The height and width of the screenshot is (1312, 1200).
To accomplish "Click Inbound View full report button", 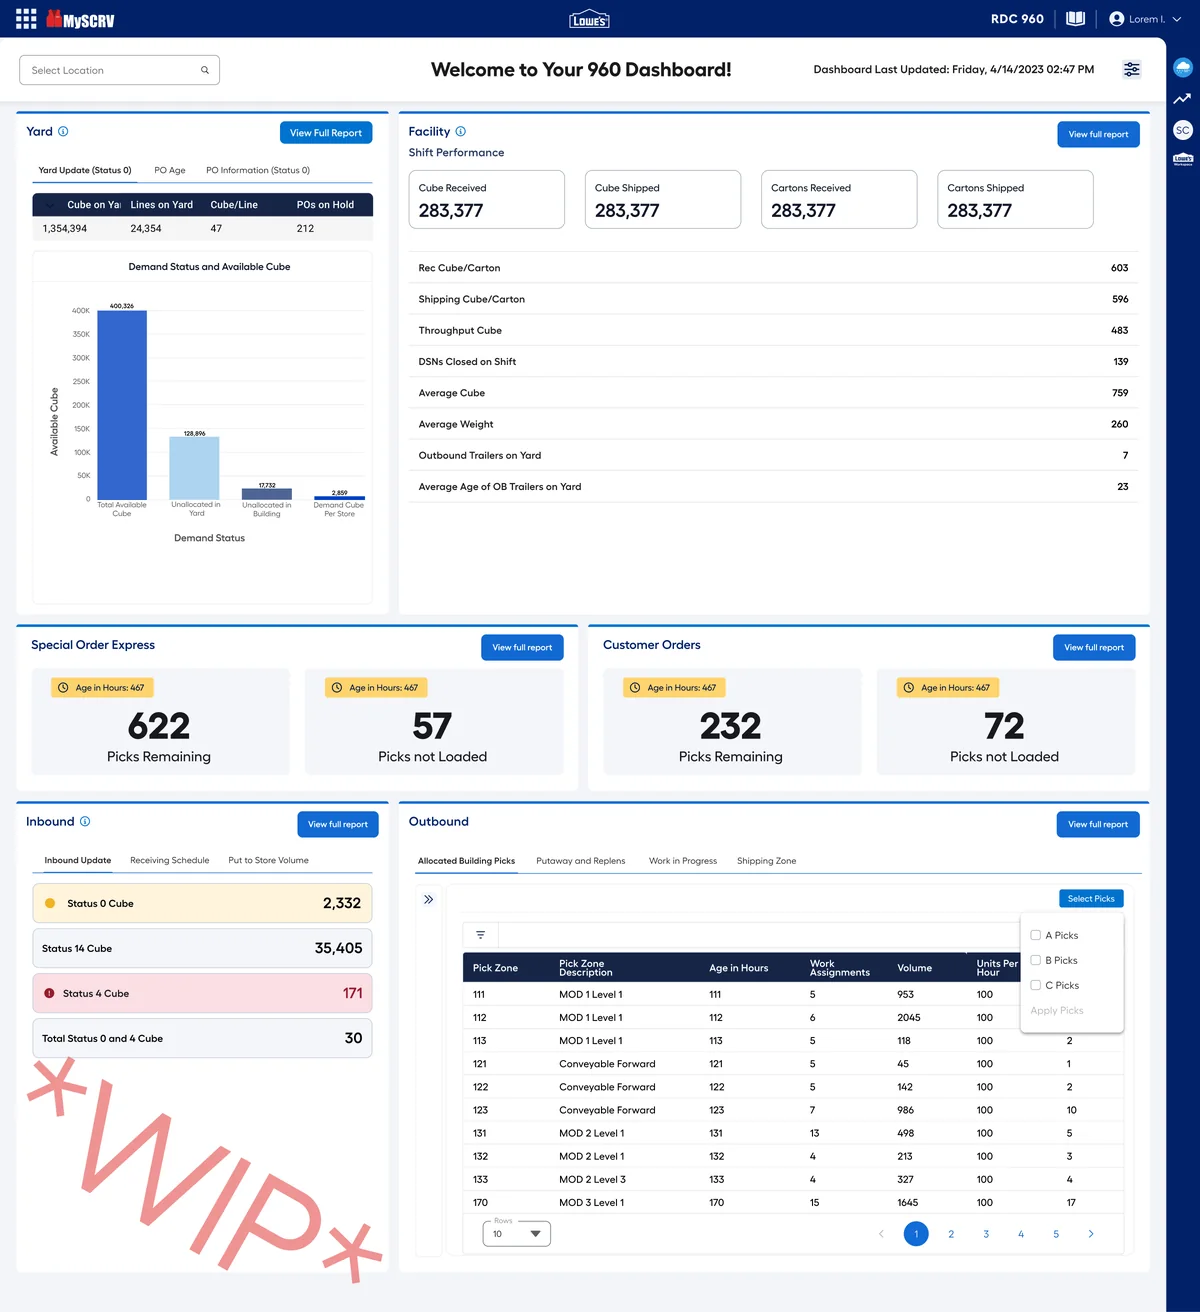I will 338,824.
